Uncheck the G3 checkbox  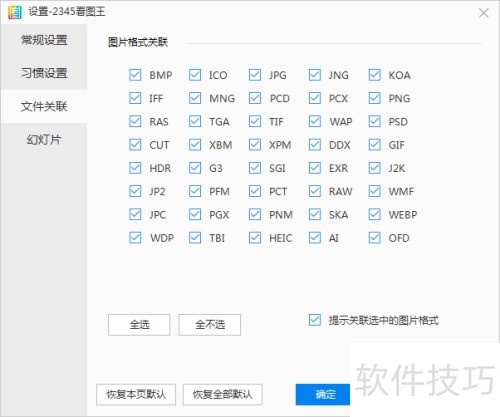tap(195, 168)
